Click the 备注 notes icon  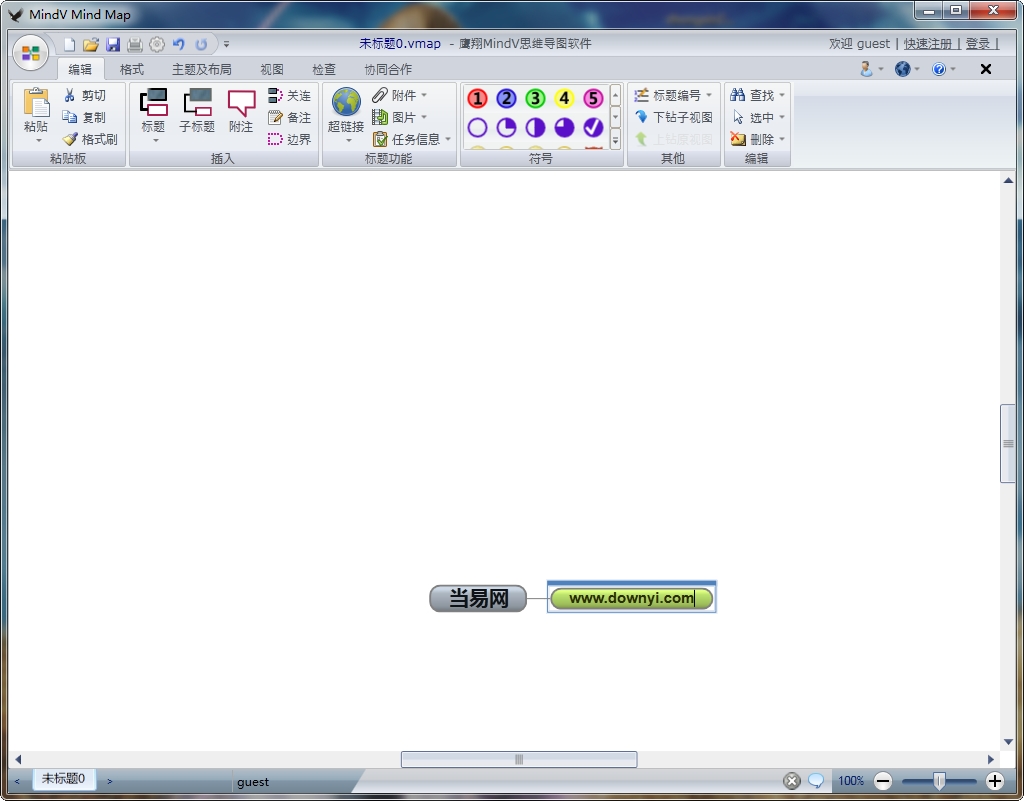pyautogui.click(x=290, y=117)
